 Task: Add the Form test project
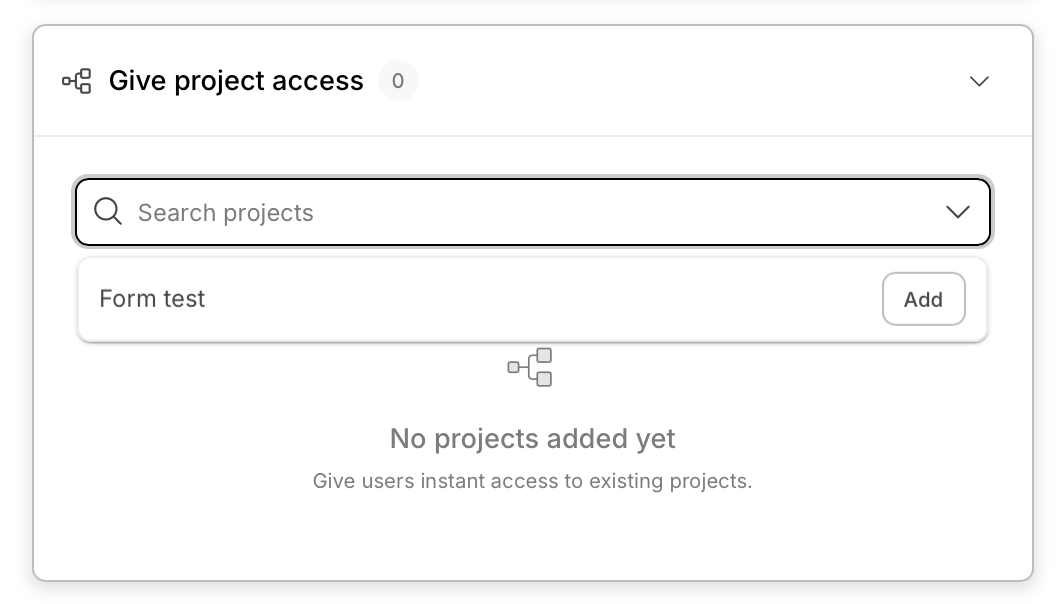click(923, 299)
